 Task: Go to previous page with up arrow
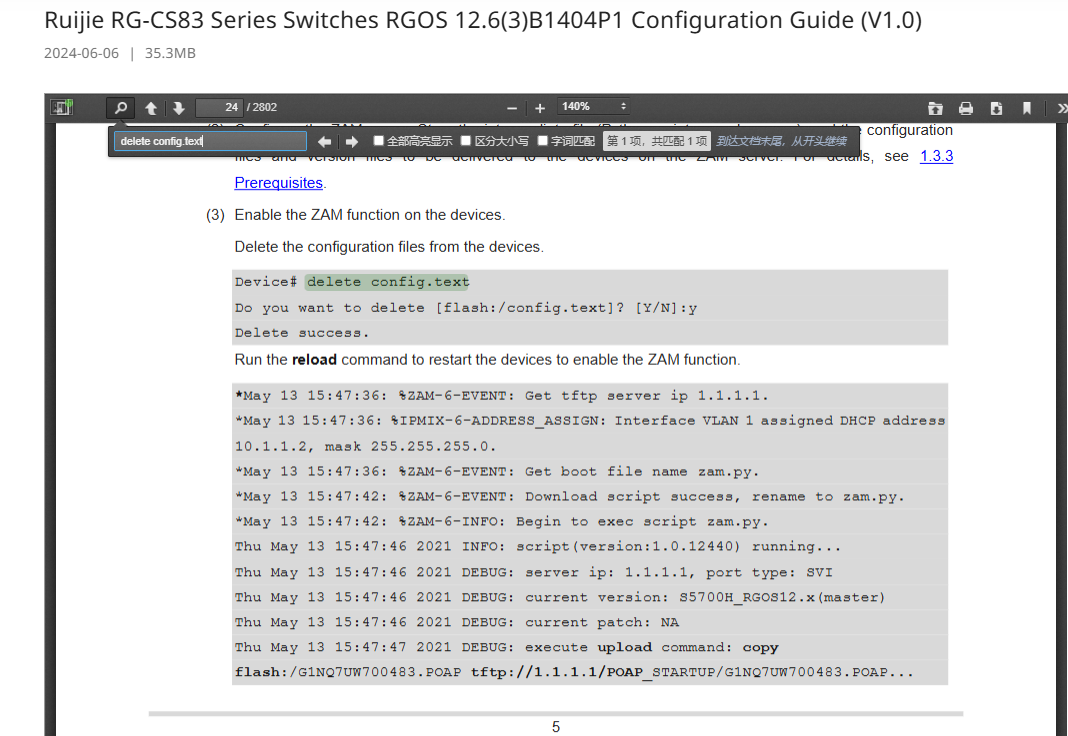[151, 108]
